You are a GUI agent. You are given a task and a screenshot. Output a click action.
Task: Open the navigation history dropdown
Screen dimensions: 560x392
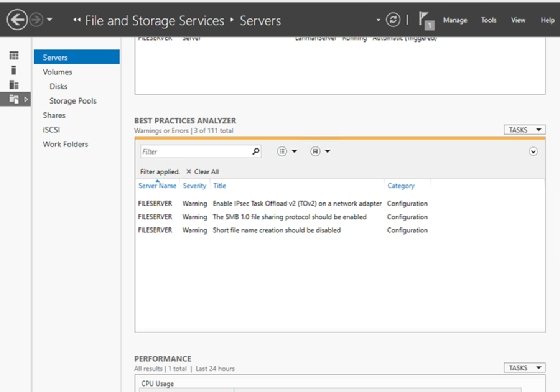(50, 20)
